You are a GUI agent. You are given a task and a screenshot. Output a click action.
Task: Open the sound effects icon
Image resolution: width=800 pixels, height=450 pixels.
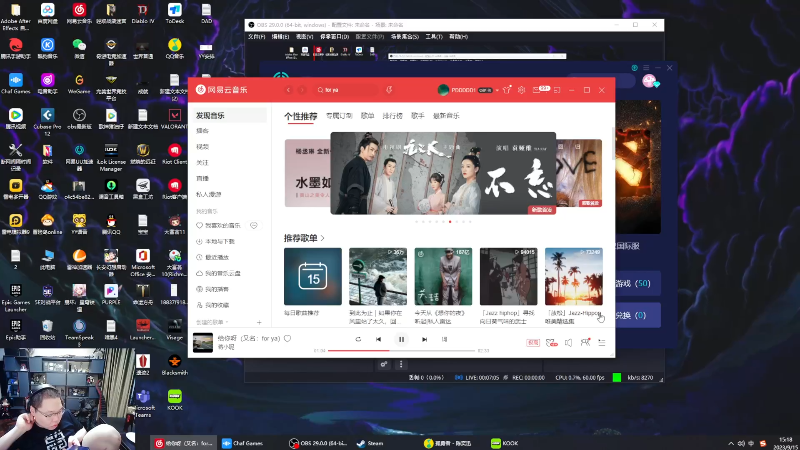pos(551,343)
